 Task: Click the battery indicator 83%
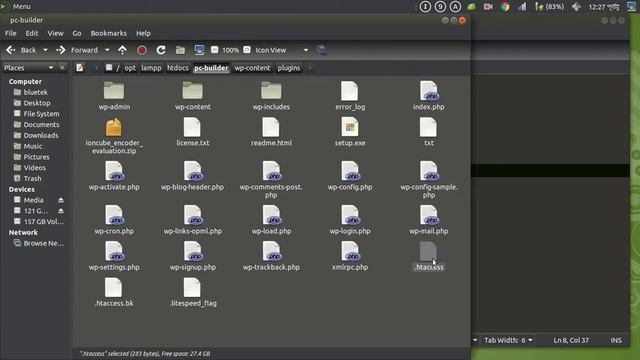point(549,7)
